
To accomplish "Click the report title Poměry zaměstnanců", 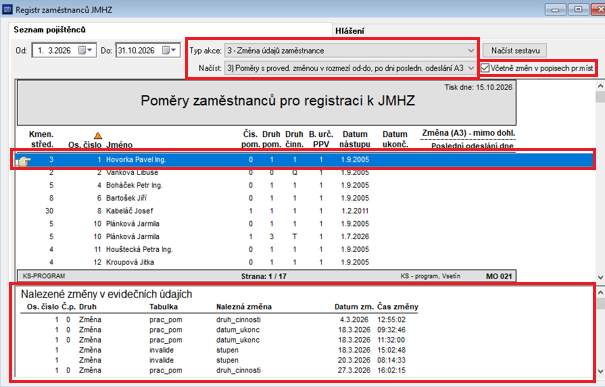I will [x=277, y=101].
